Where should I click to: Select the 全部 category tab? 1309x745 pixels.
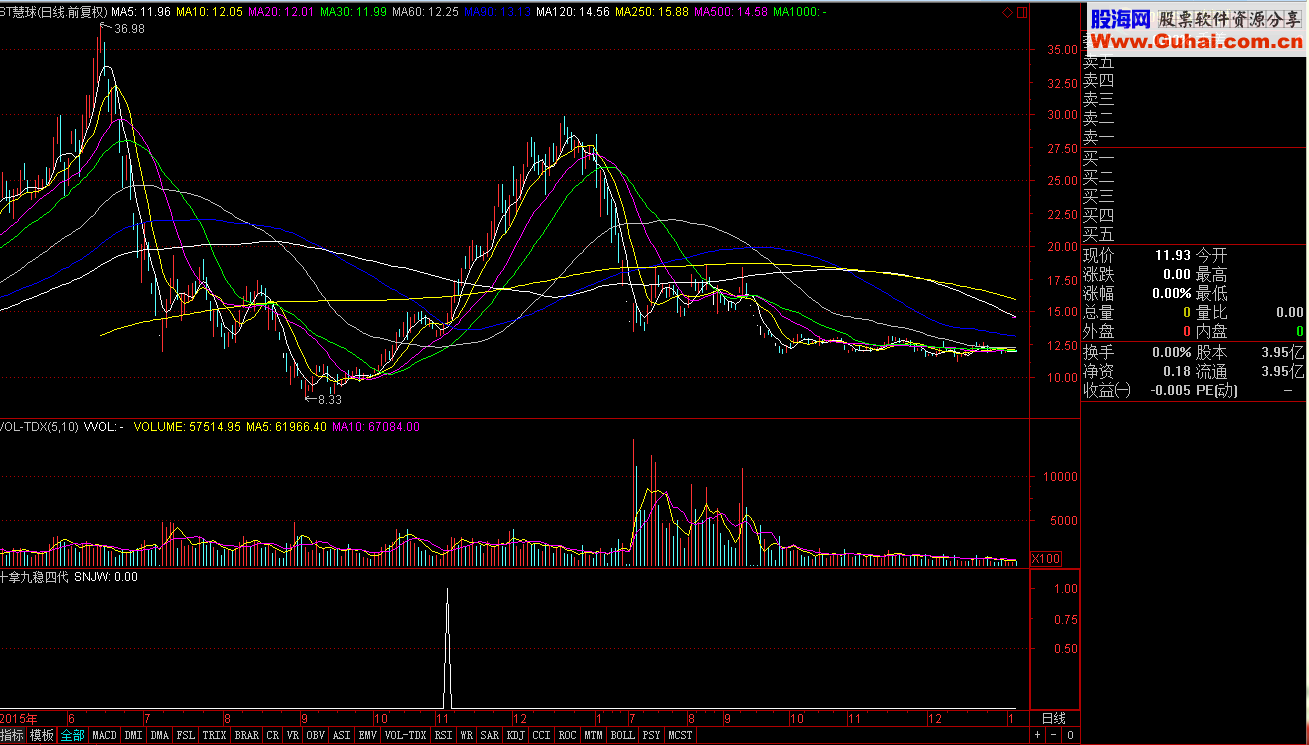pos(72,735)
